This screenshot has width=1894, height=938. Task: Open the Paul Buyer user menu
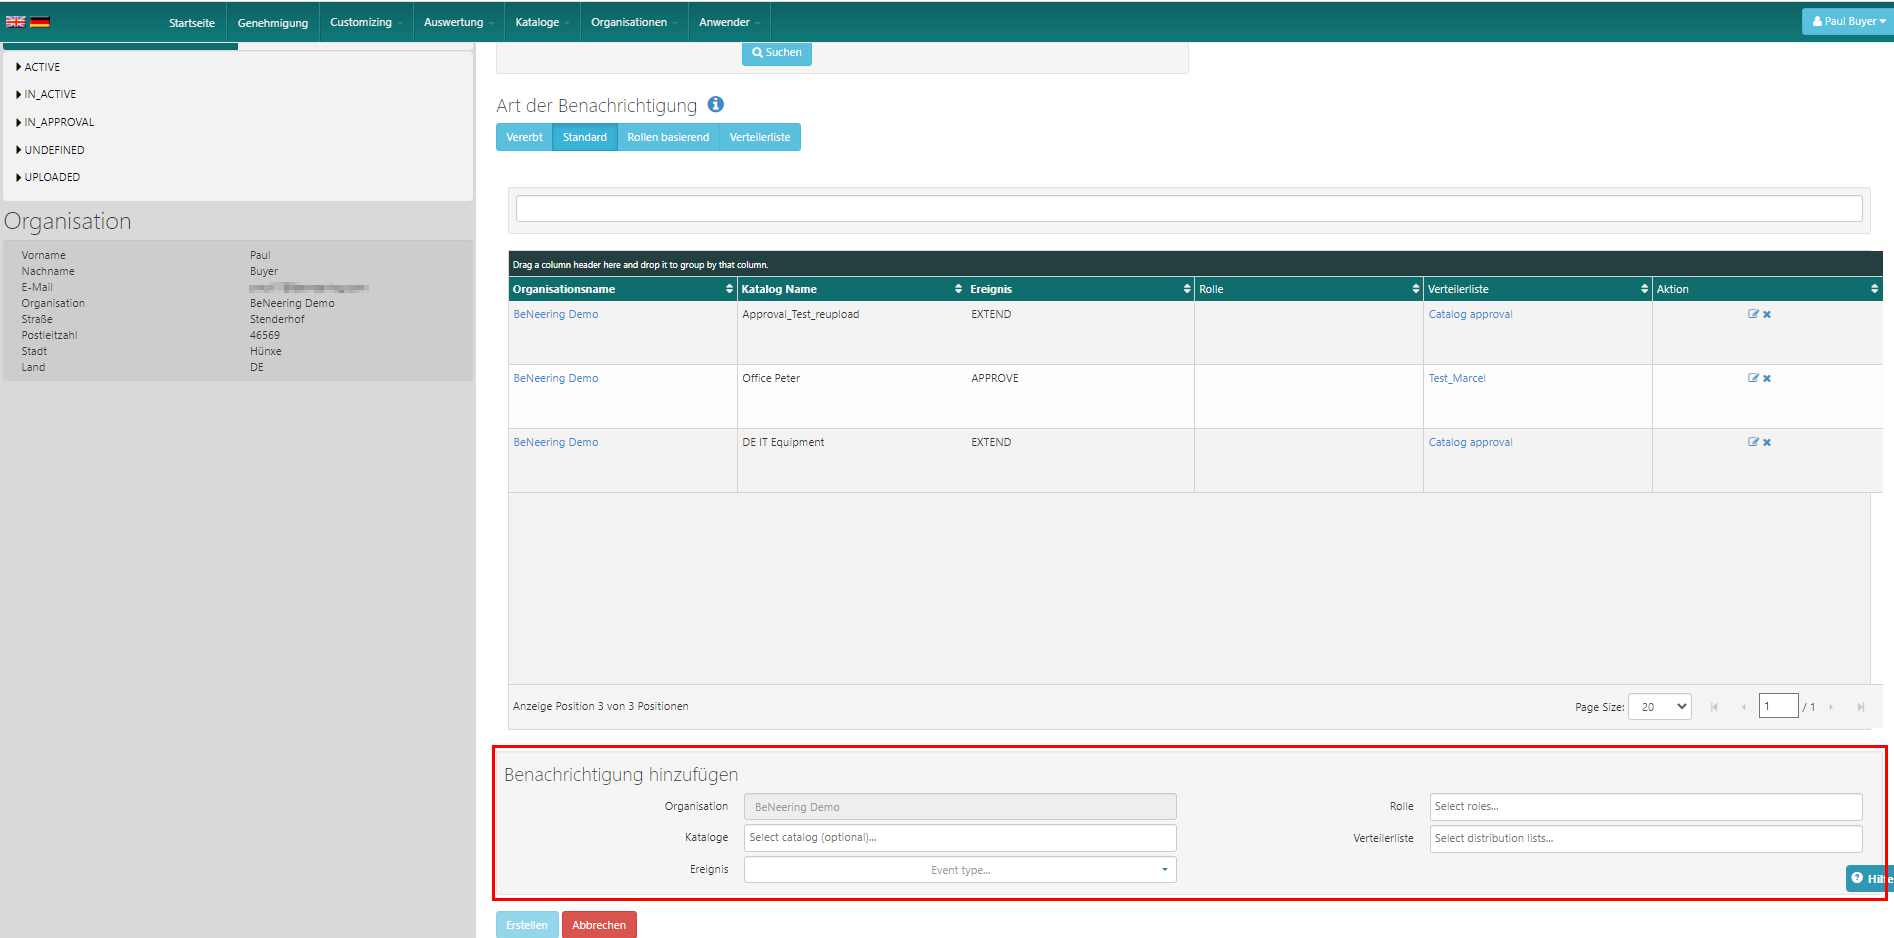tap(1848, 21)
